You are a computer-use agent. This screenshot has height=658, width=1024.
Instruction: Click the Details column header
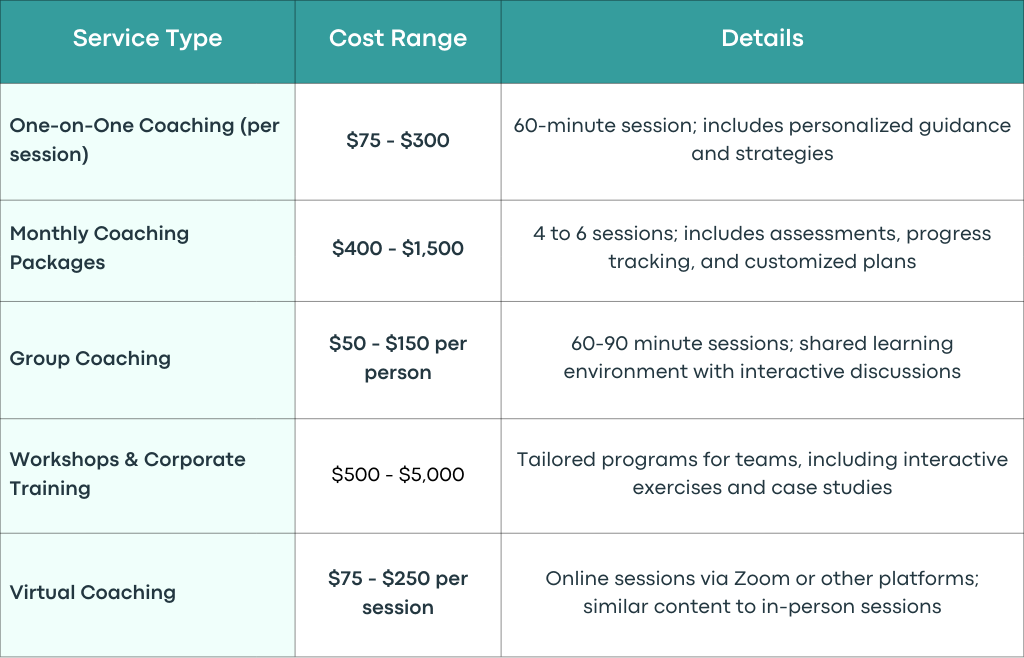(763, 42)
